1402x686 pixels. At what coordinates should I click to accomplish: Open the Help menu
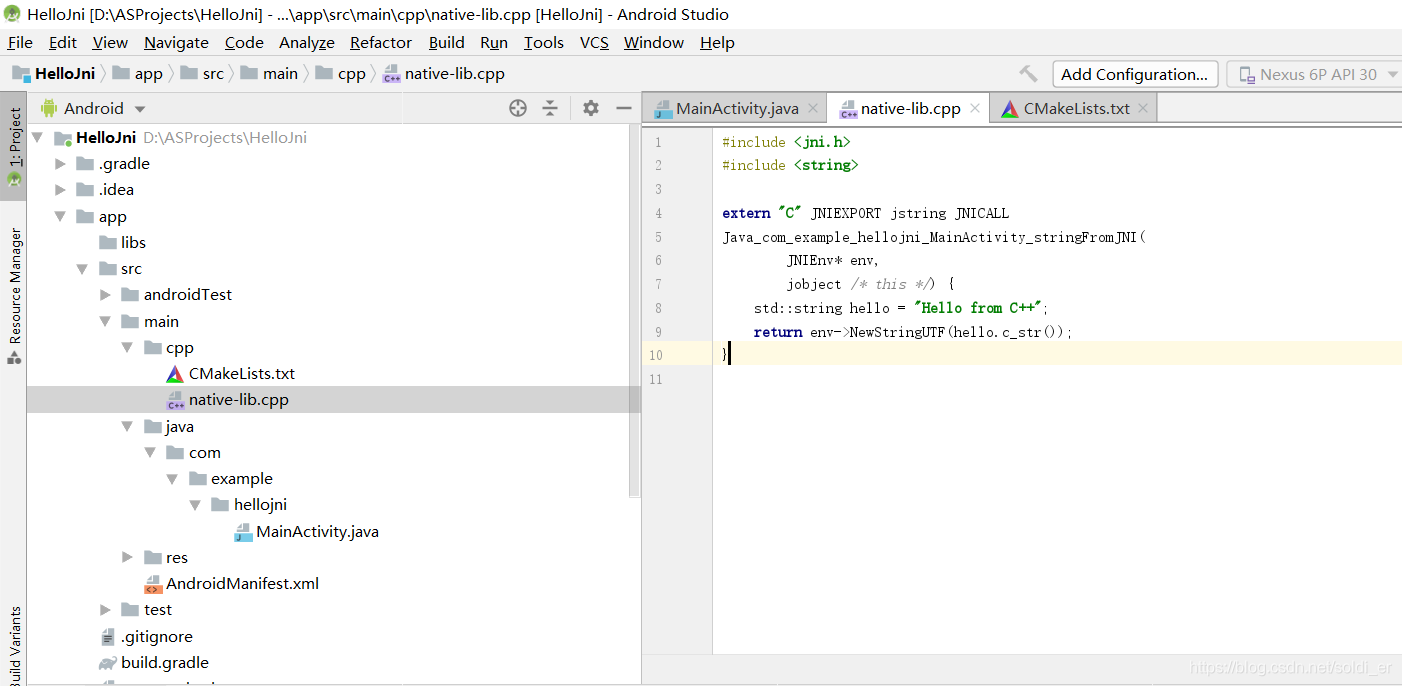pos(717,42)
